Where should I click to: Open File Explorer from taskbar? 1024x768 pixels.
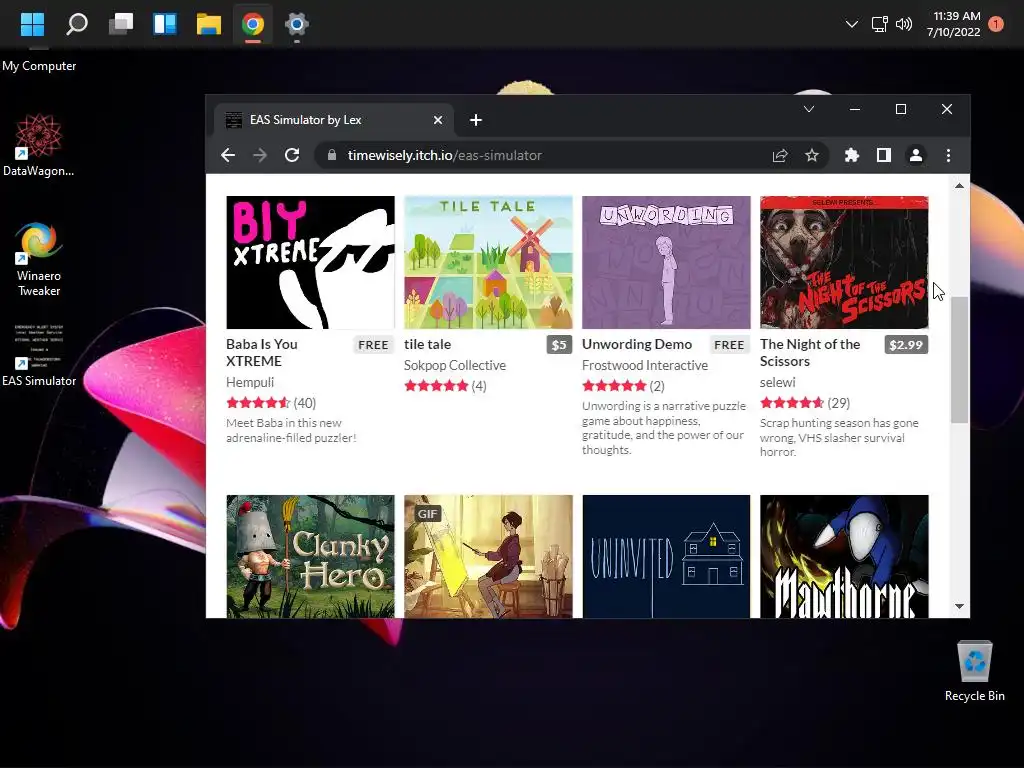(x=209, y=25)
